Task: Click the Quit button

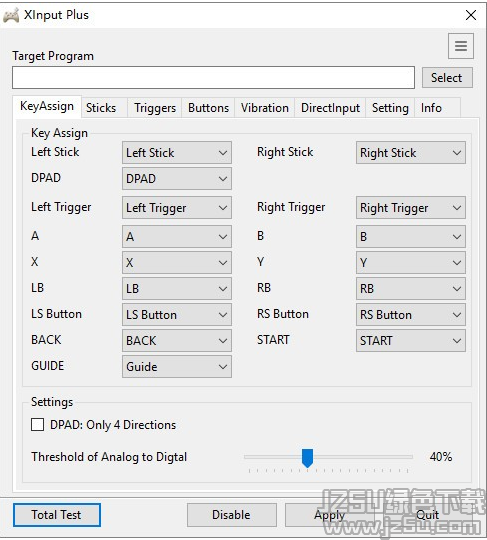Action: pos(427,515)
